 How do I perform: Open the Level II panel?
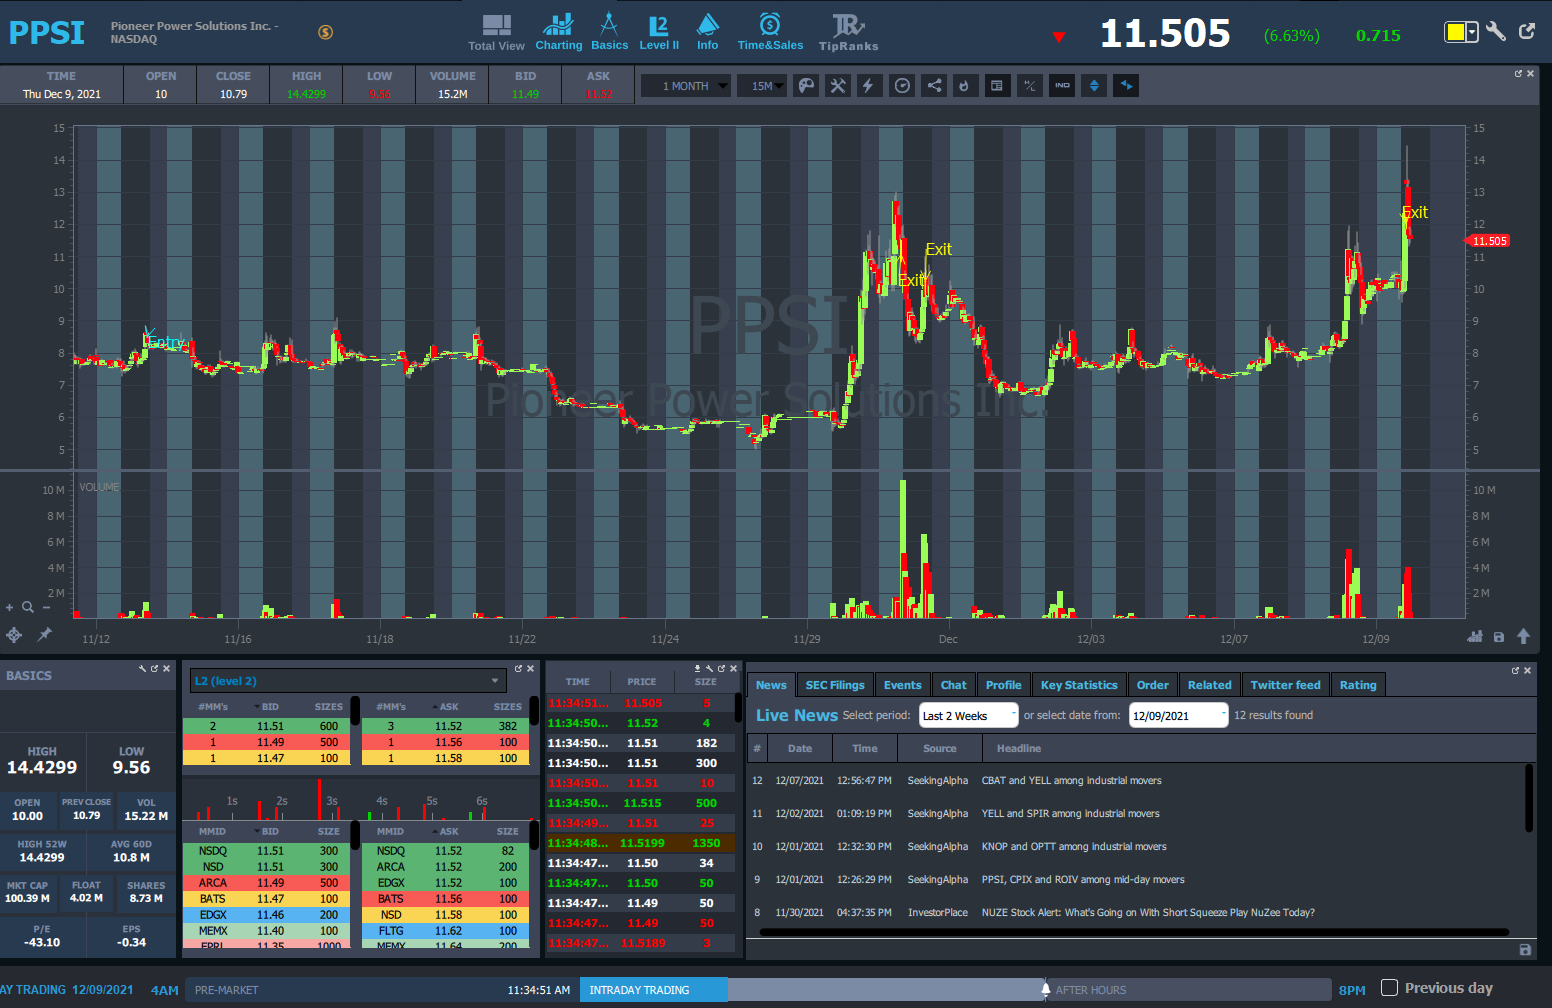[x=658, y=31]
